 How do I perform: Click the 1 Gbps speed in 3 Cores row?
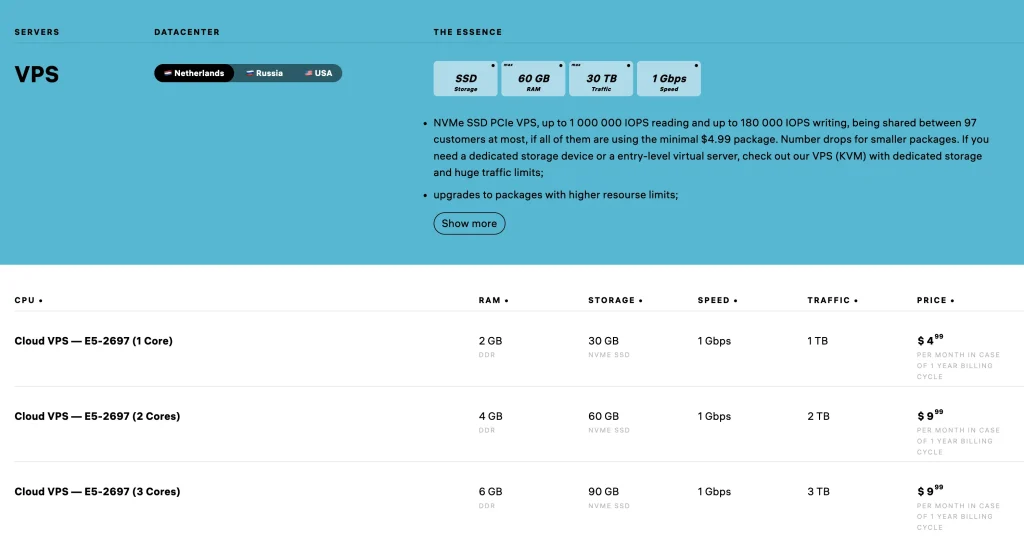coord(714,491)
